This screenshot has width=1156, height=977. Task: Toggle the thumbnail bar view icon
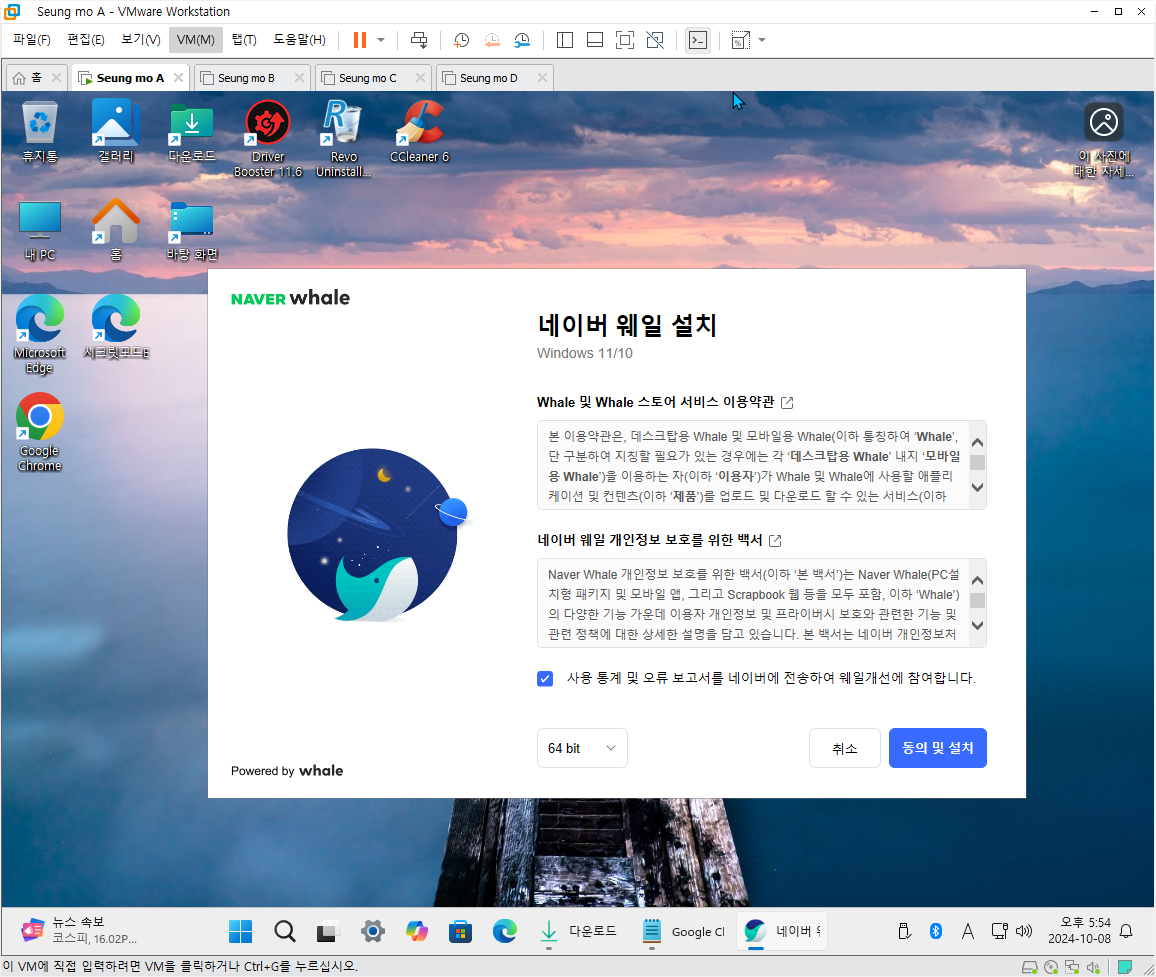[x=595, y=40]
